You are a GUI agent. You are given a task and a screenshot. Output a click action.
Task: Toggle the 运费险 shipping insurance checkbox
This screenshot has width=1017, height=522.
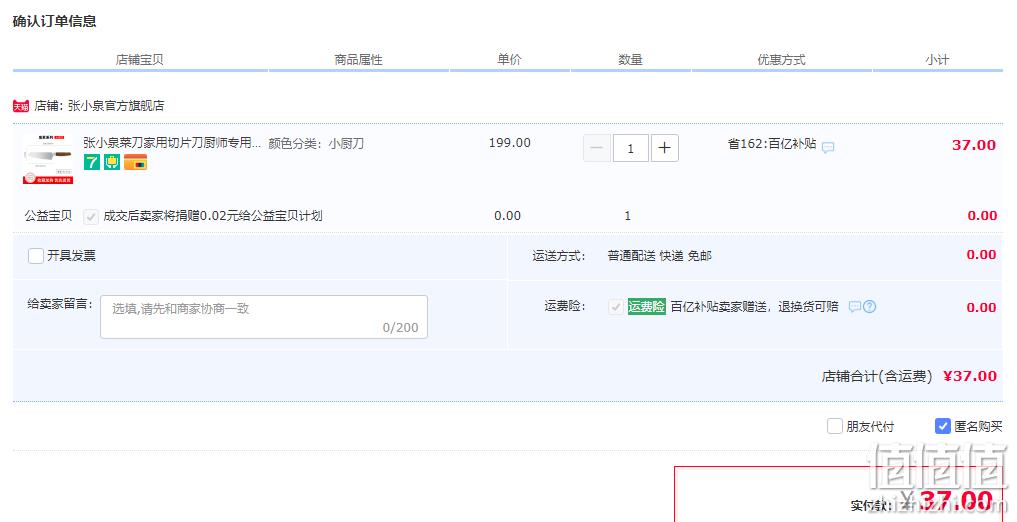(616, 307)
